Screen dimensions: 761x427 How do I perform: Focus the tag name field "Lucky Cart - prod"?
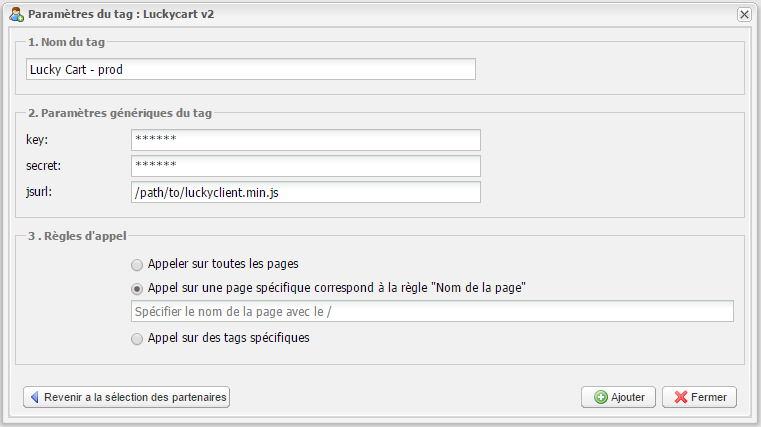click(250, 69)
